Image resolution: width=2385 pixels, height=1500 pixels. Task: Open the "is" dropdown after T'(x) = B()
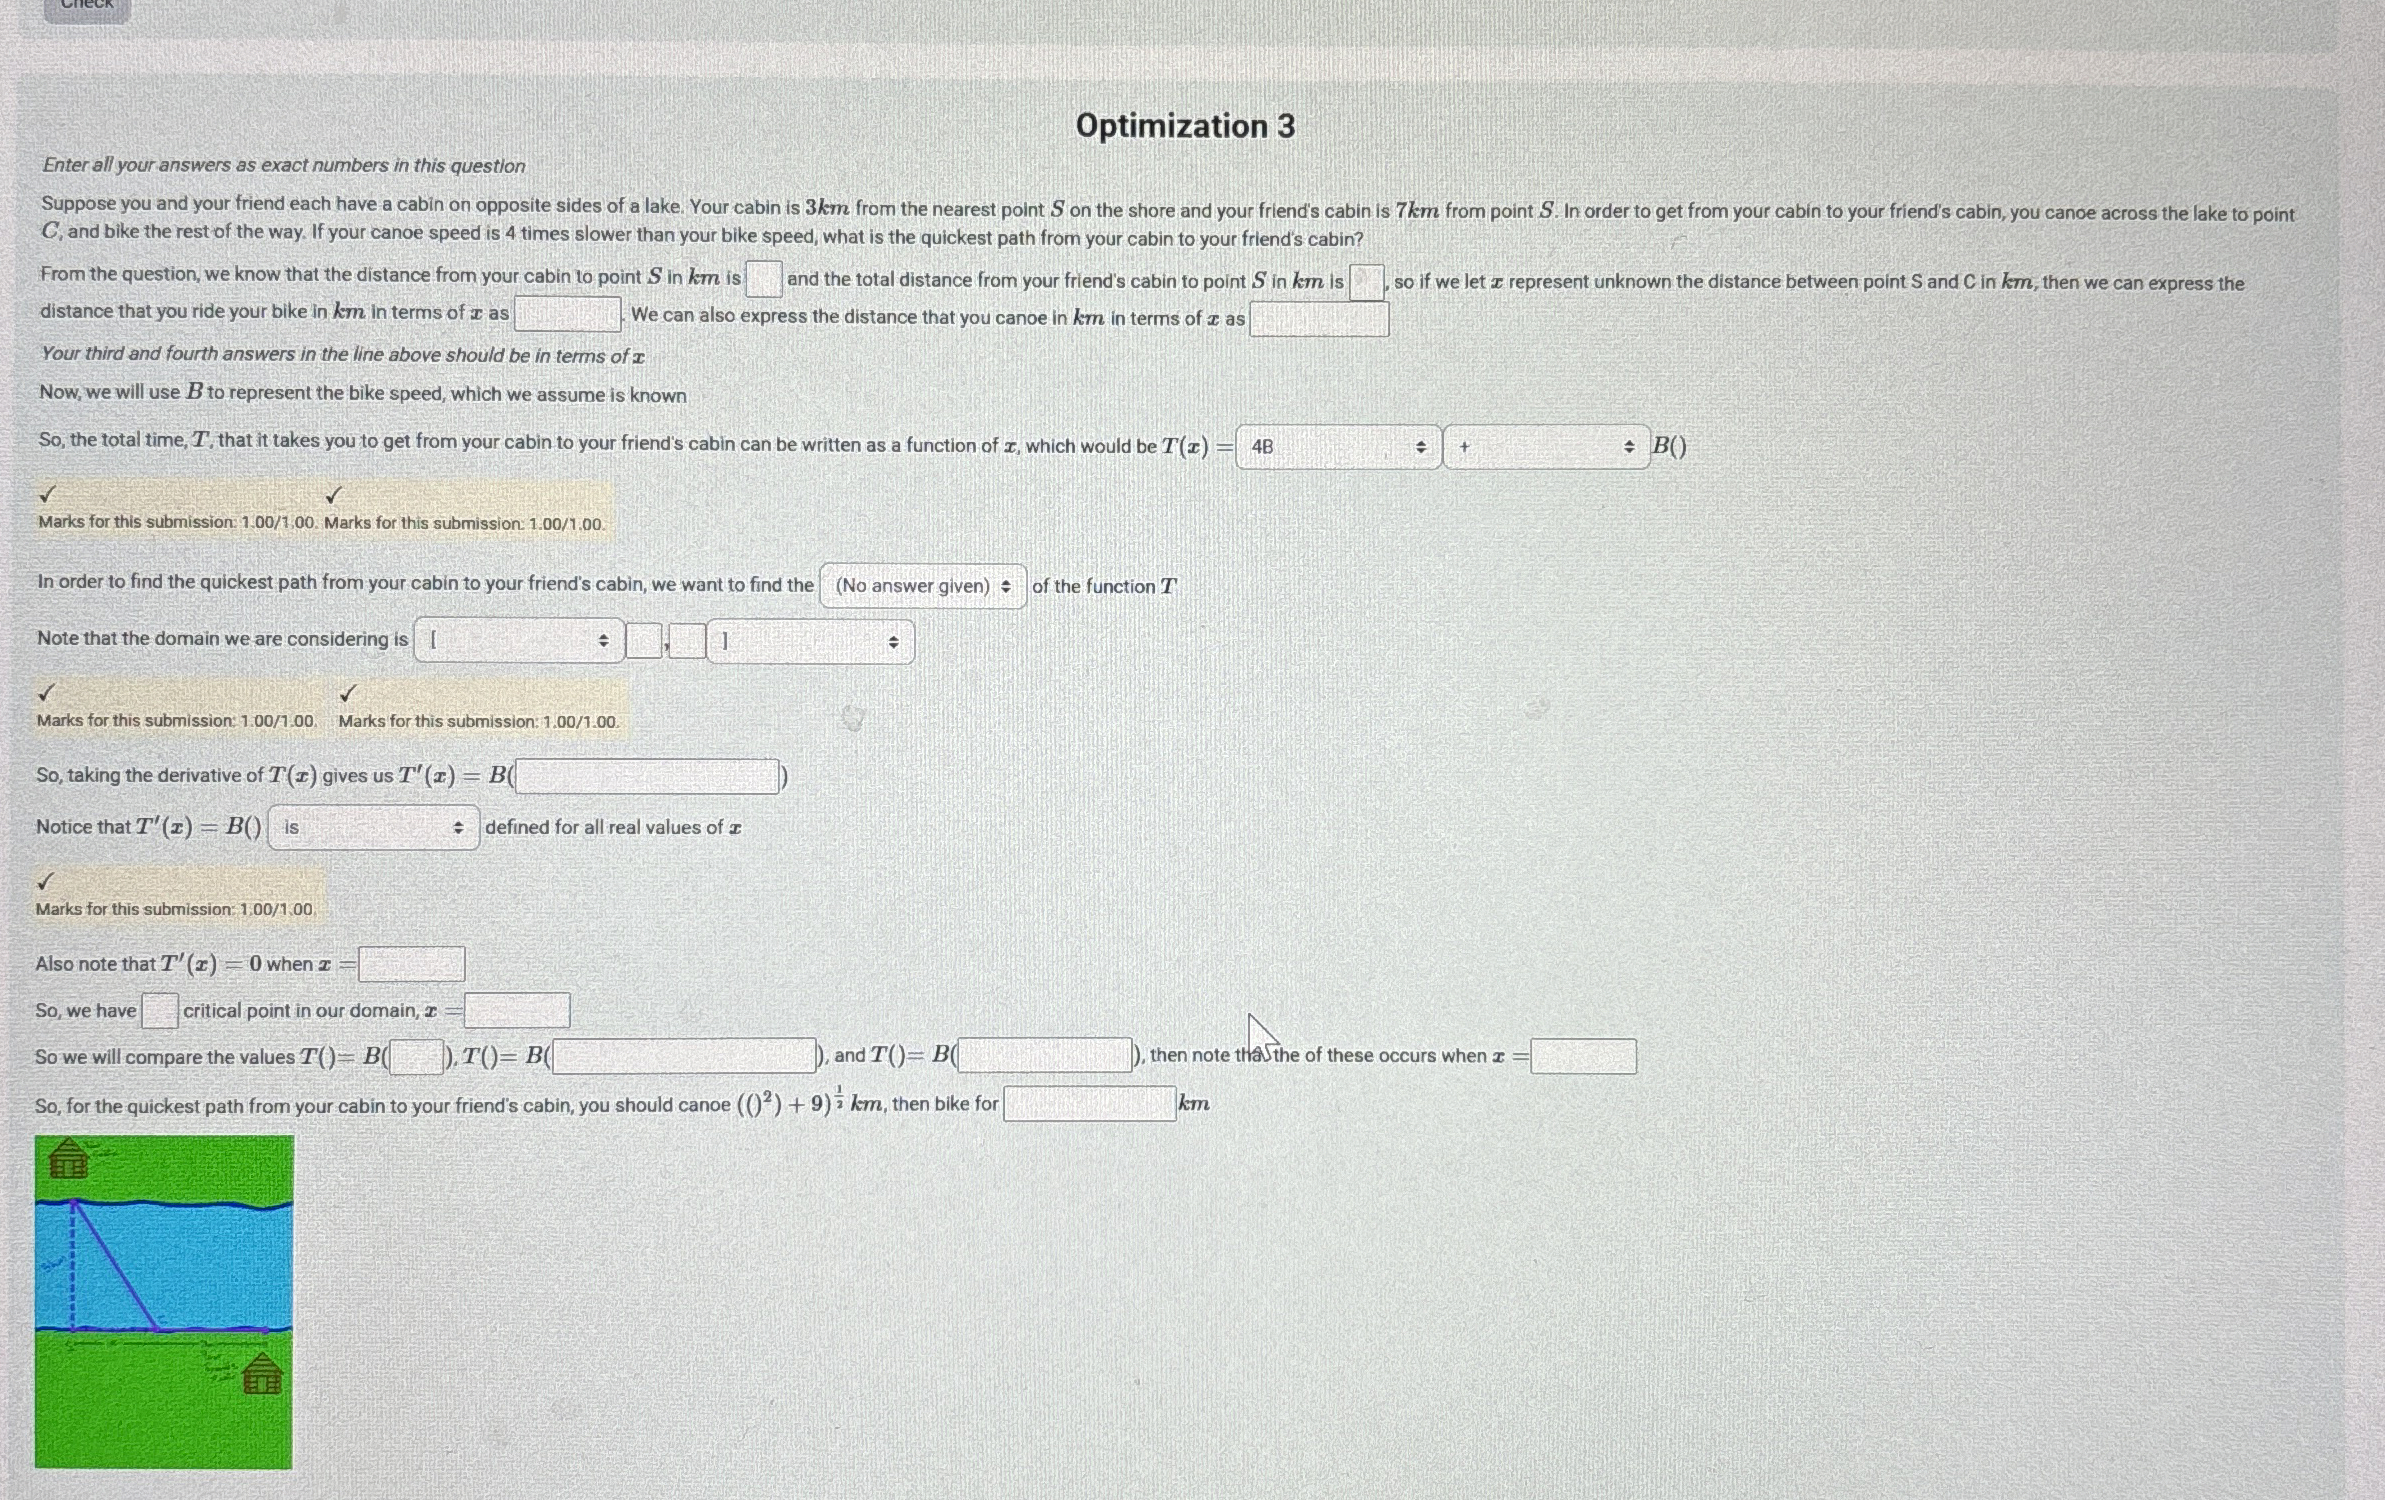(x=372, y=827)
